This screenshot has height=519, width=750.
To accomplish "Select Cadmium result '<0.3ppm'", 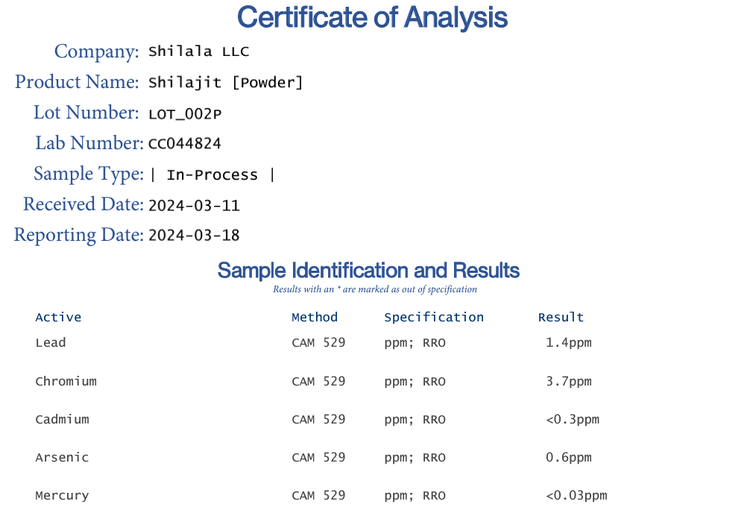I will (x=572, y=420).
